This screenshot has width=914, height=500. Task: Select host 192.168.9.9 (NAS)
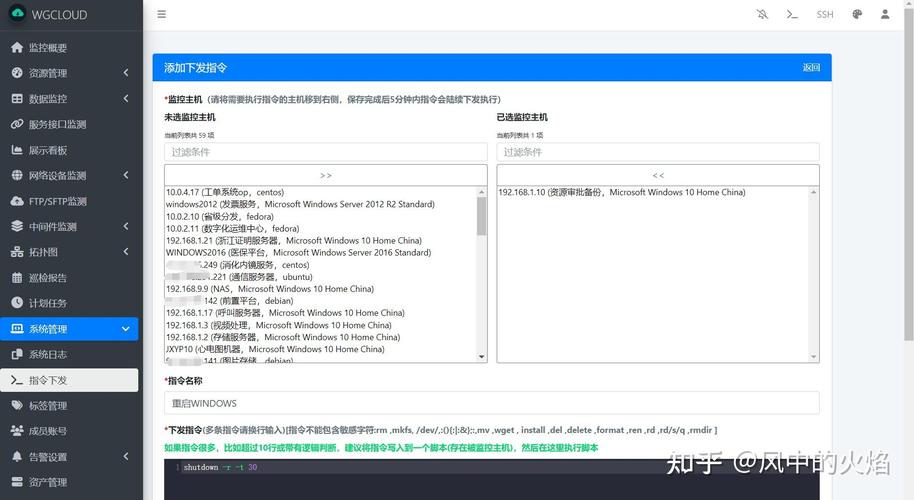point(270,289)
